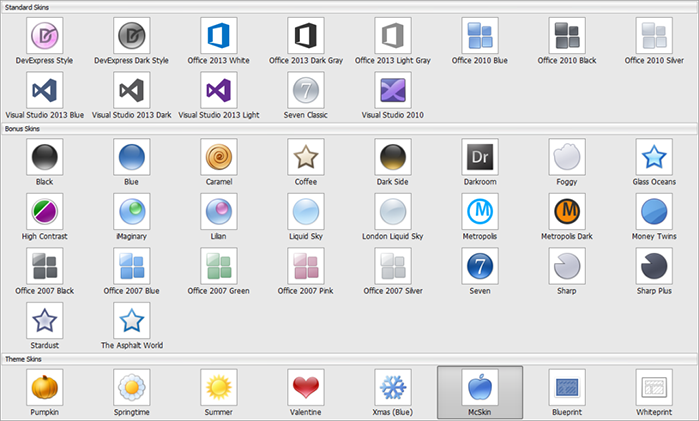Select the Office 2007 Black skin
Image resolution: width=699 pixels, height=421 pixels.
tap(45, 266)
